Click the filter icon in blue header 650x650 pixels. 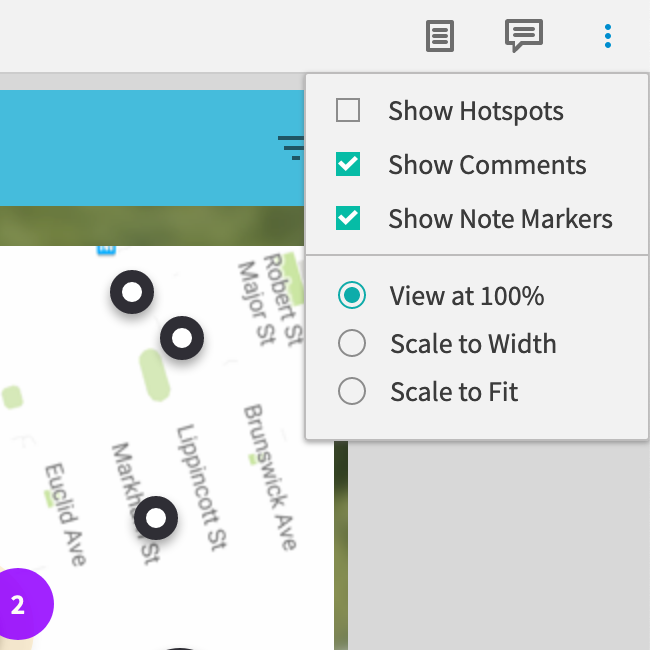[x=292, y=147]
